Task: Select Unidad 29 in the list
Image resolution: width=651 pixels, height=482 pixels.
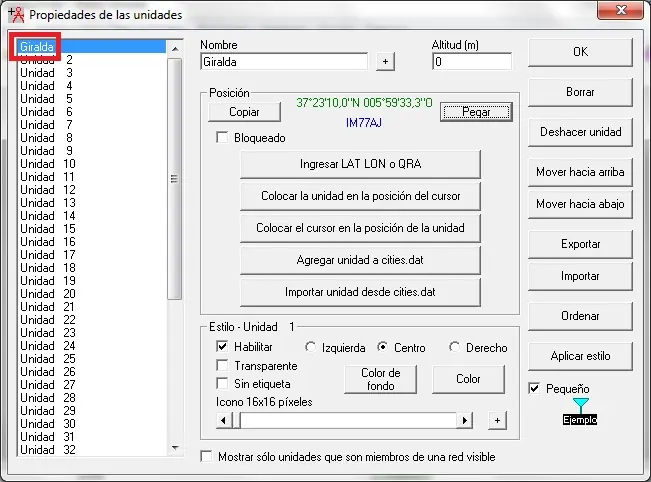Action: (91, 411)
